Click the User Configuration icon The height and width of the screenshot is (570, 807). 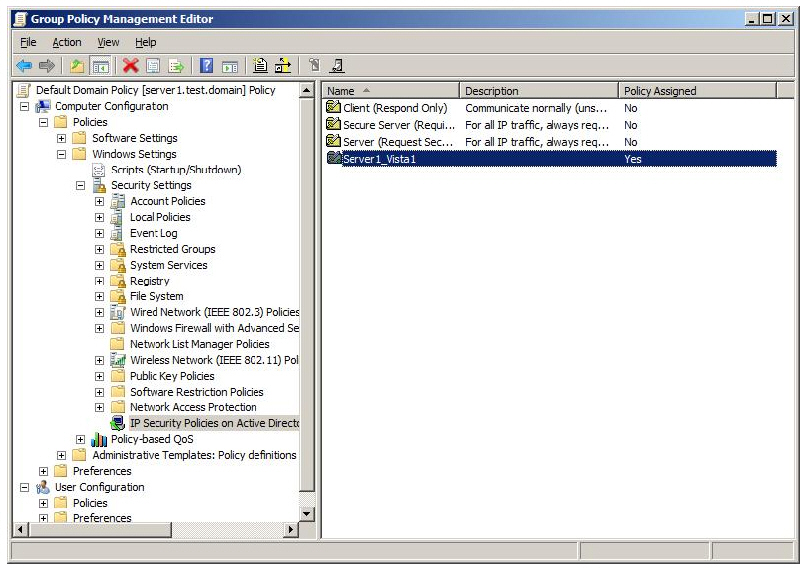43,487
